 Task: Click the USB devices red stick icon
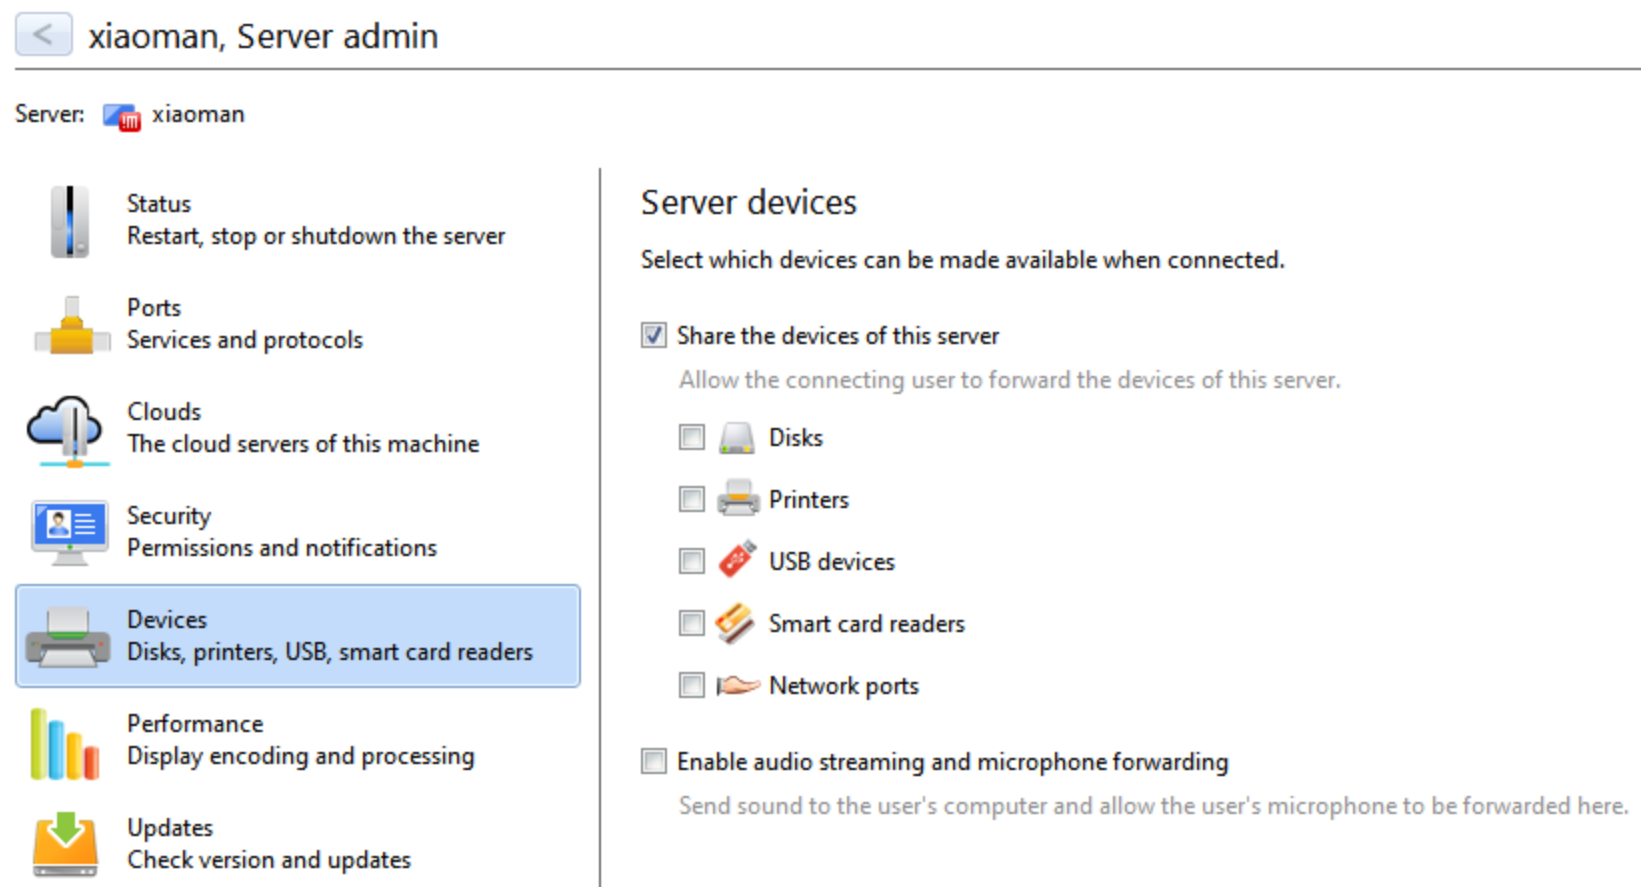coord(737,560)
